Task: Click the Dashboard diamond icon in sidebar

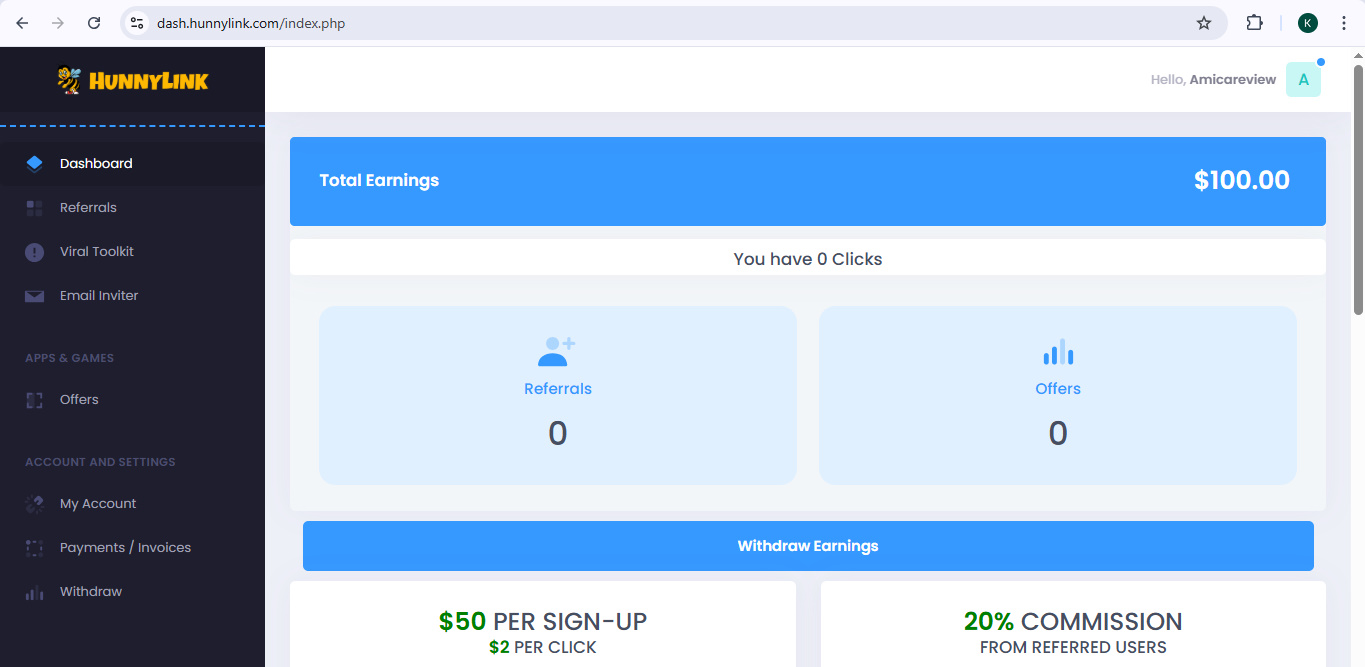Action: 35,164
